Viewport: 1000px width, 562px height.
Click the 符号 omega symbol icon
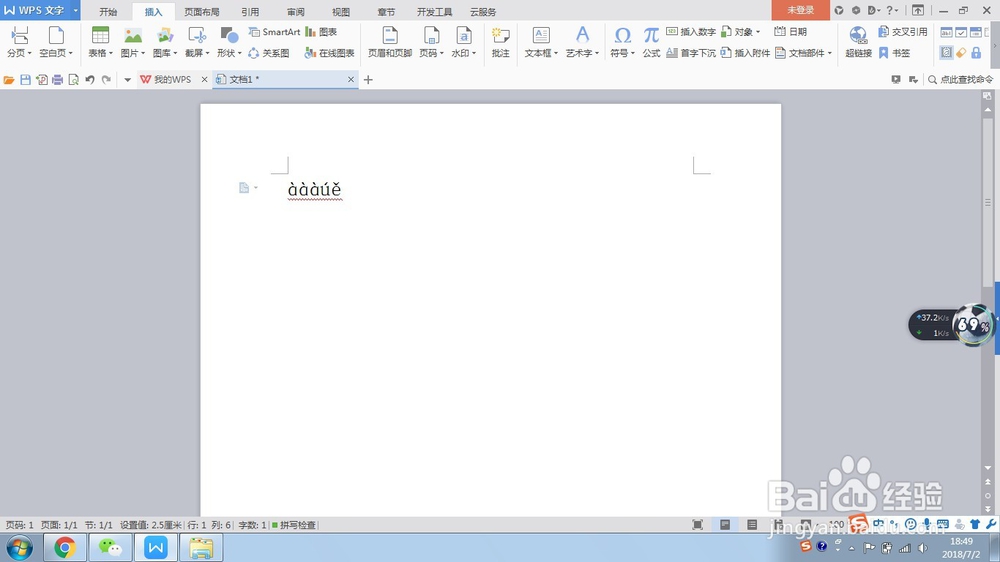622,35
